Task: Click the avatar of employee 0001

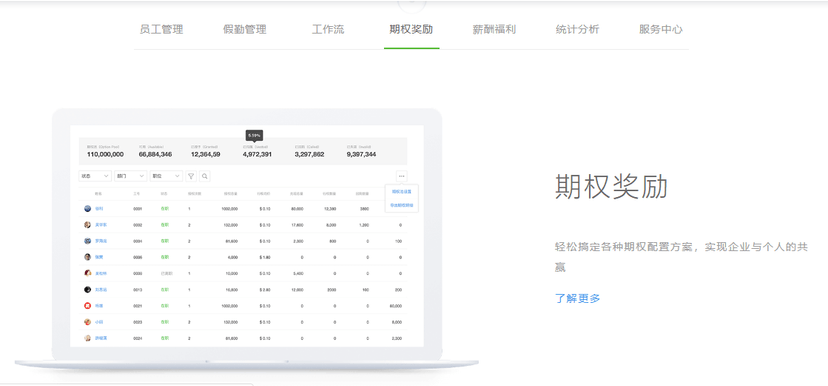Action: click(x=88, y=209)
